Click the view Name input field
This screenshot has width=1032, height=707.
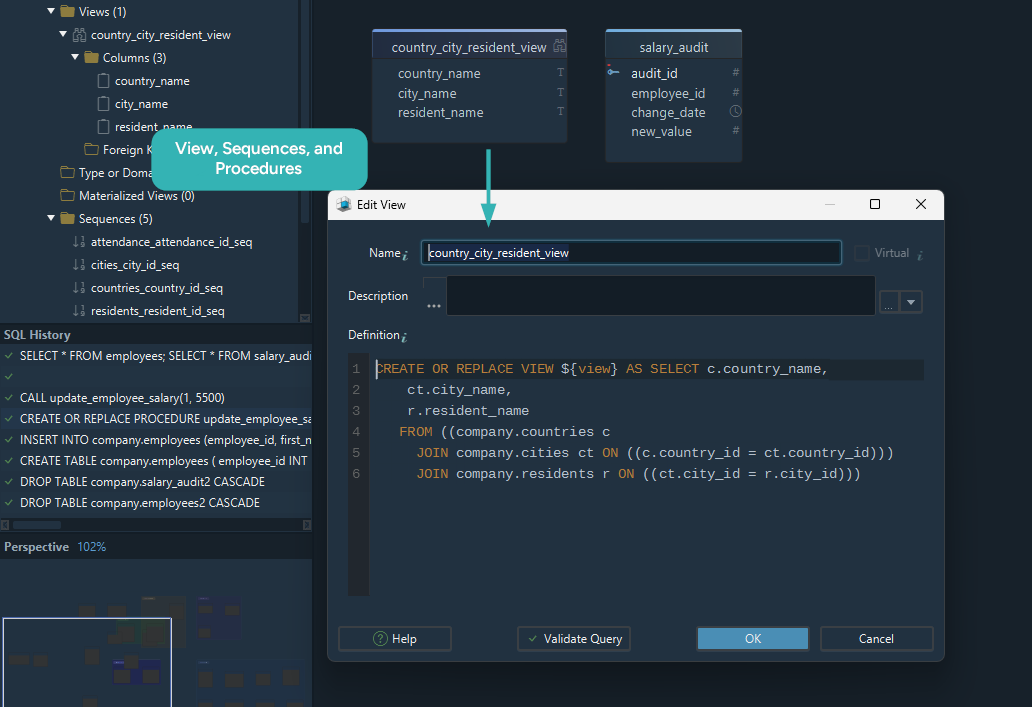point(631,253)
